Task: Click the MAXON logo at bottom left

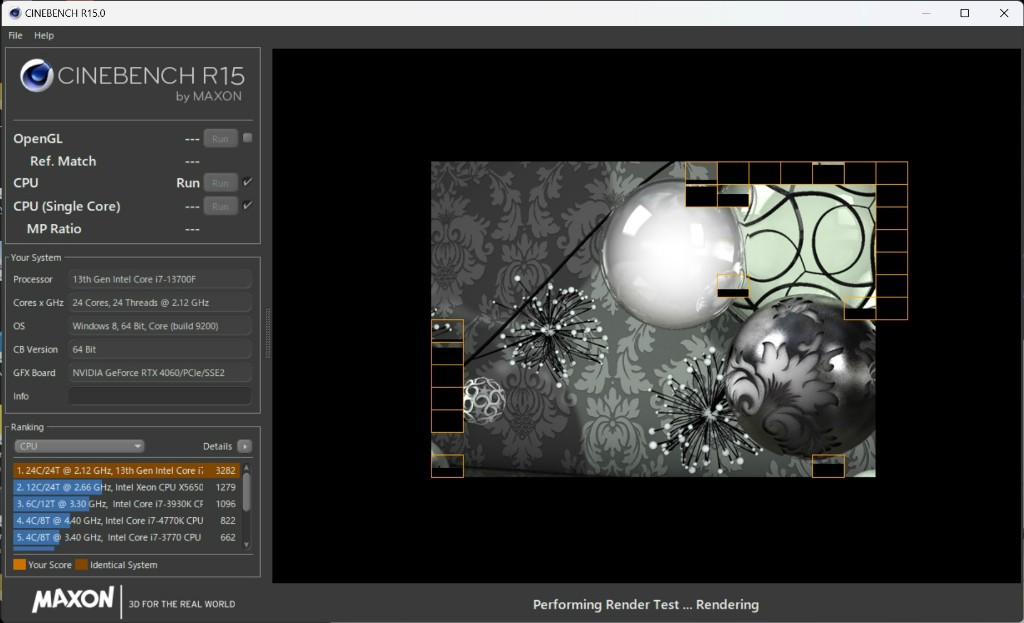Action: (x=73, y=600)
